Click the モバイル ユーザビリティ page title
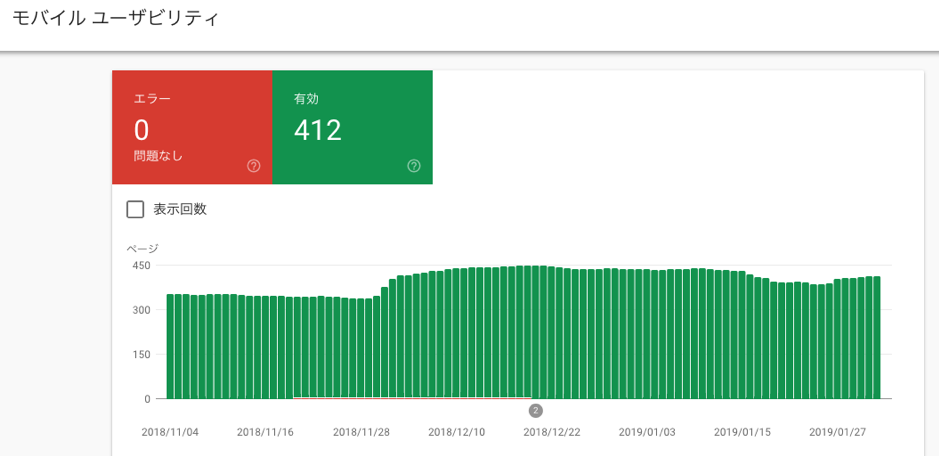The width and height of the screenshot is (939, 456). point(116,18)
